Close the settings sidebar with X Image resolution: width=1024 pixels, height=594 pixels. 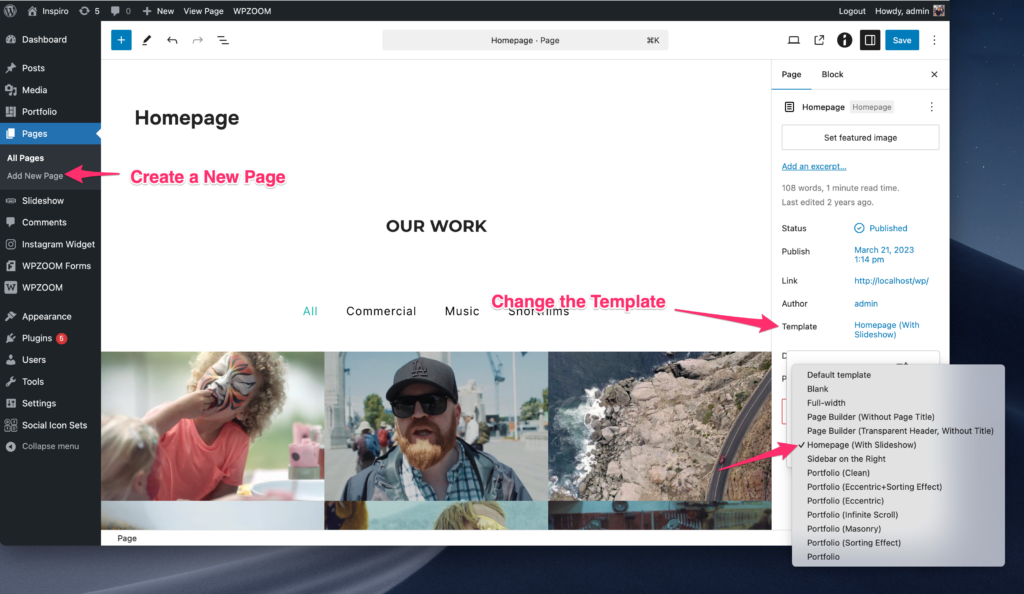(934, 74)
